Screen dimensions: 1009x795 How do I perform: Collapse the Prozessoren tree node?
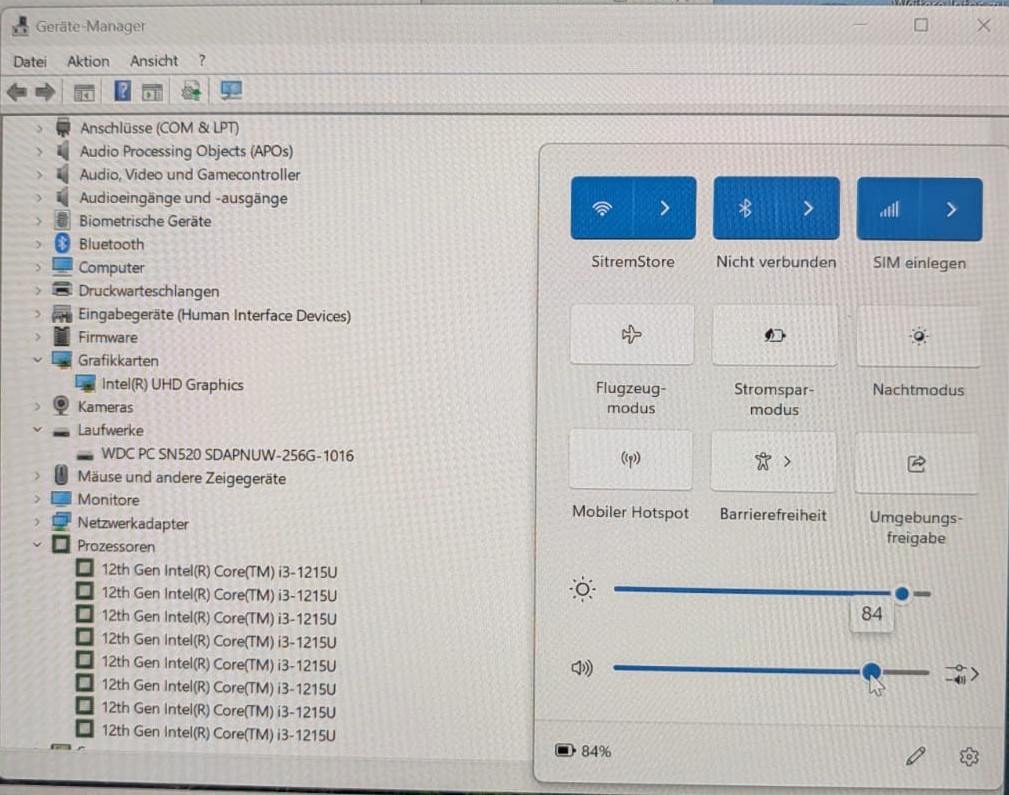(37, 545)
